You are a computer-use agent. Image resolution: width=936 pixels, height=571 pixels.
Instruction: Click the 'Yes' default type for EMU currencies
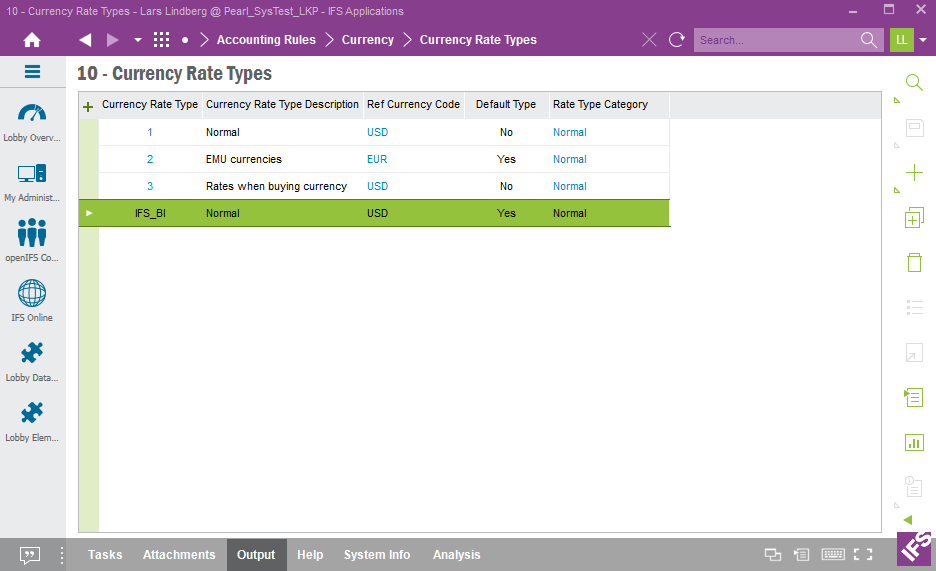(x=506, y=159)
